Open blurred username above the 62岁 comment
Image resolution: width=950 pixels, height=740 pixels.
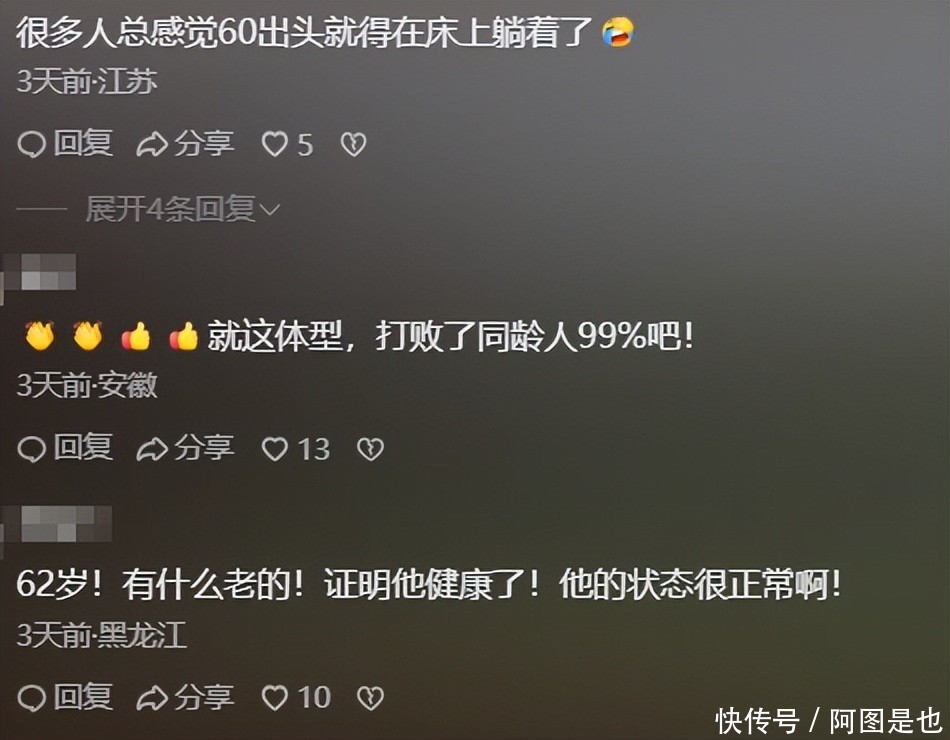coord(57,524)
